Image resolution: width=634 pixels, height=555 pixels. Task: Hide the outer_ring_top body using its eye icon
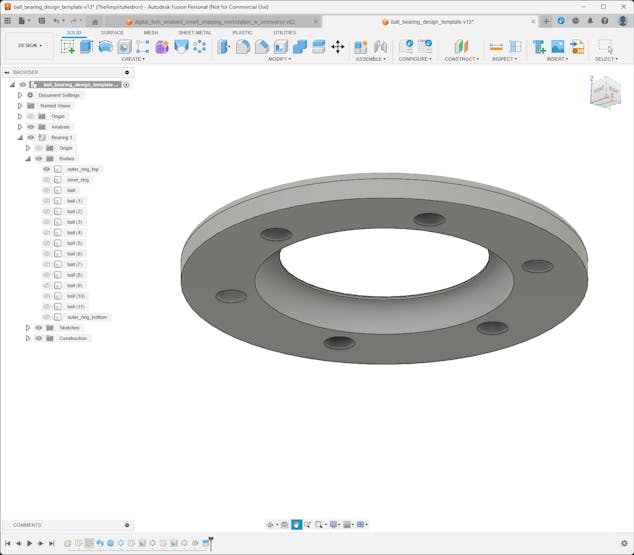click(x=46, y=169)
